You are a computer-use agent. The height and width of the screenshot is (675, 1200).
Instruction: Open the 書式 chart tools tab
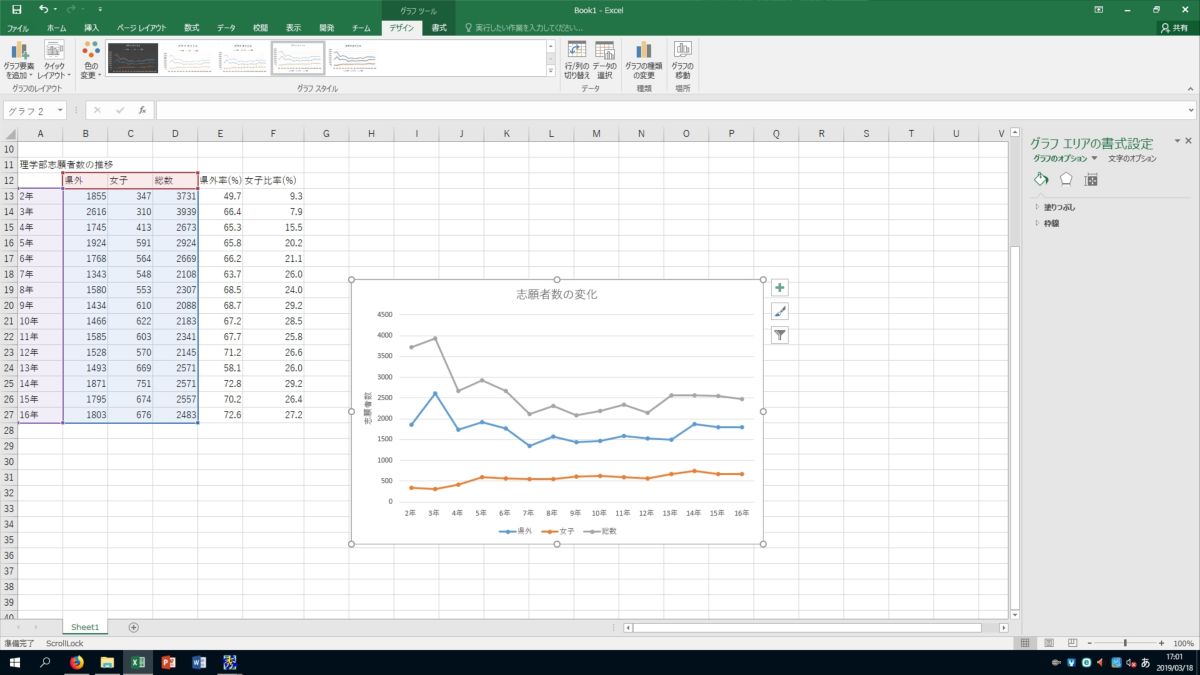coord(439,28)
